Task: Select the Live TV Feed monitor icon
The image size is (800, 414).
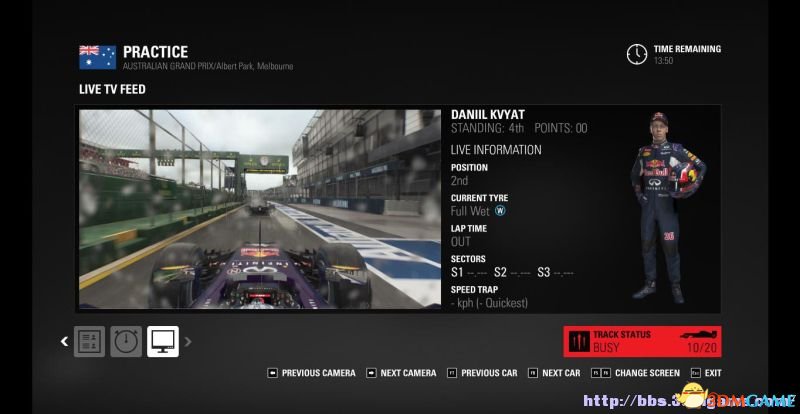Action: [x=163, y=342]
